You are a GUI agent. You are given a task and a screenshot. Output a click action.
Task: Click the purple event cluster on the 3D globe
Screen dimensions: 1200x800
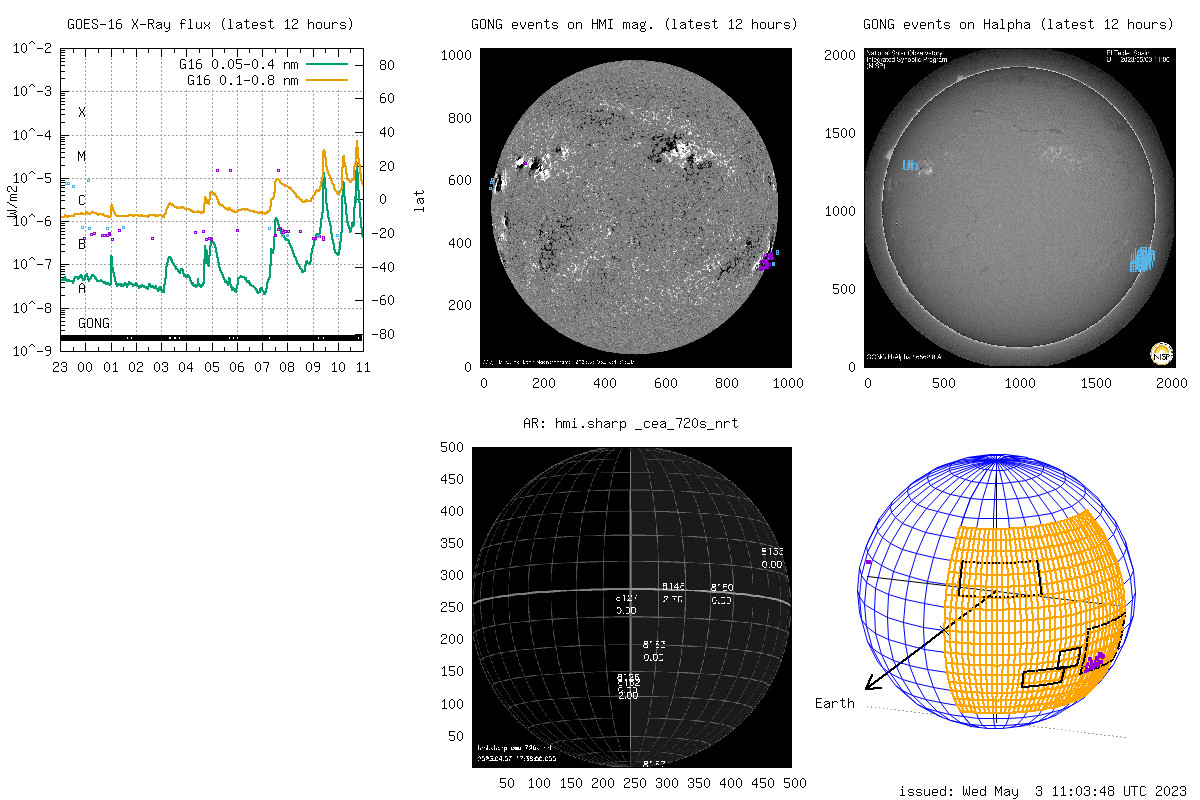tap(1093, 662)
